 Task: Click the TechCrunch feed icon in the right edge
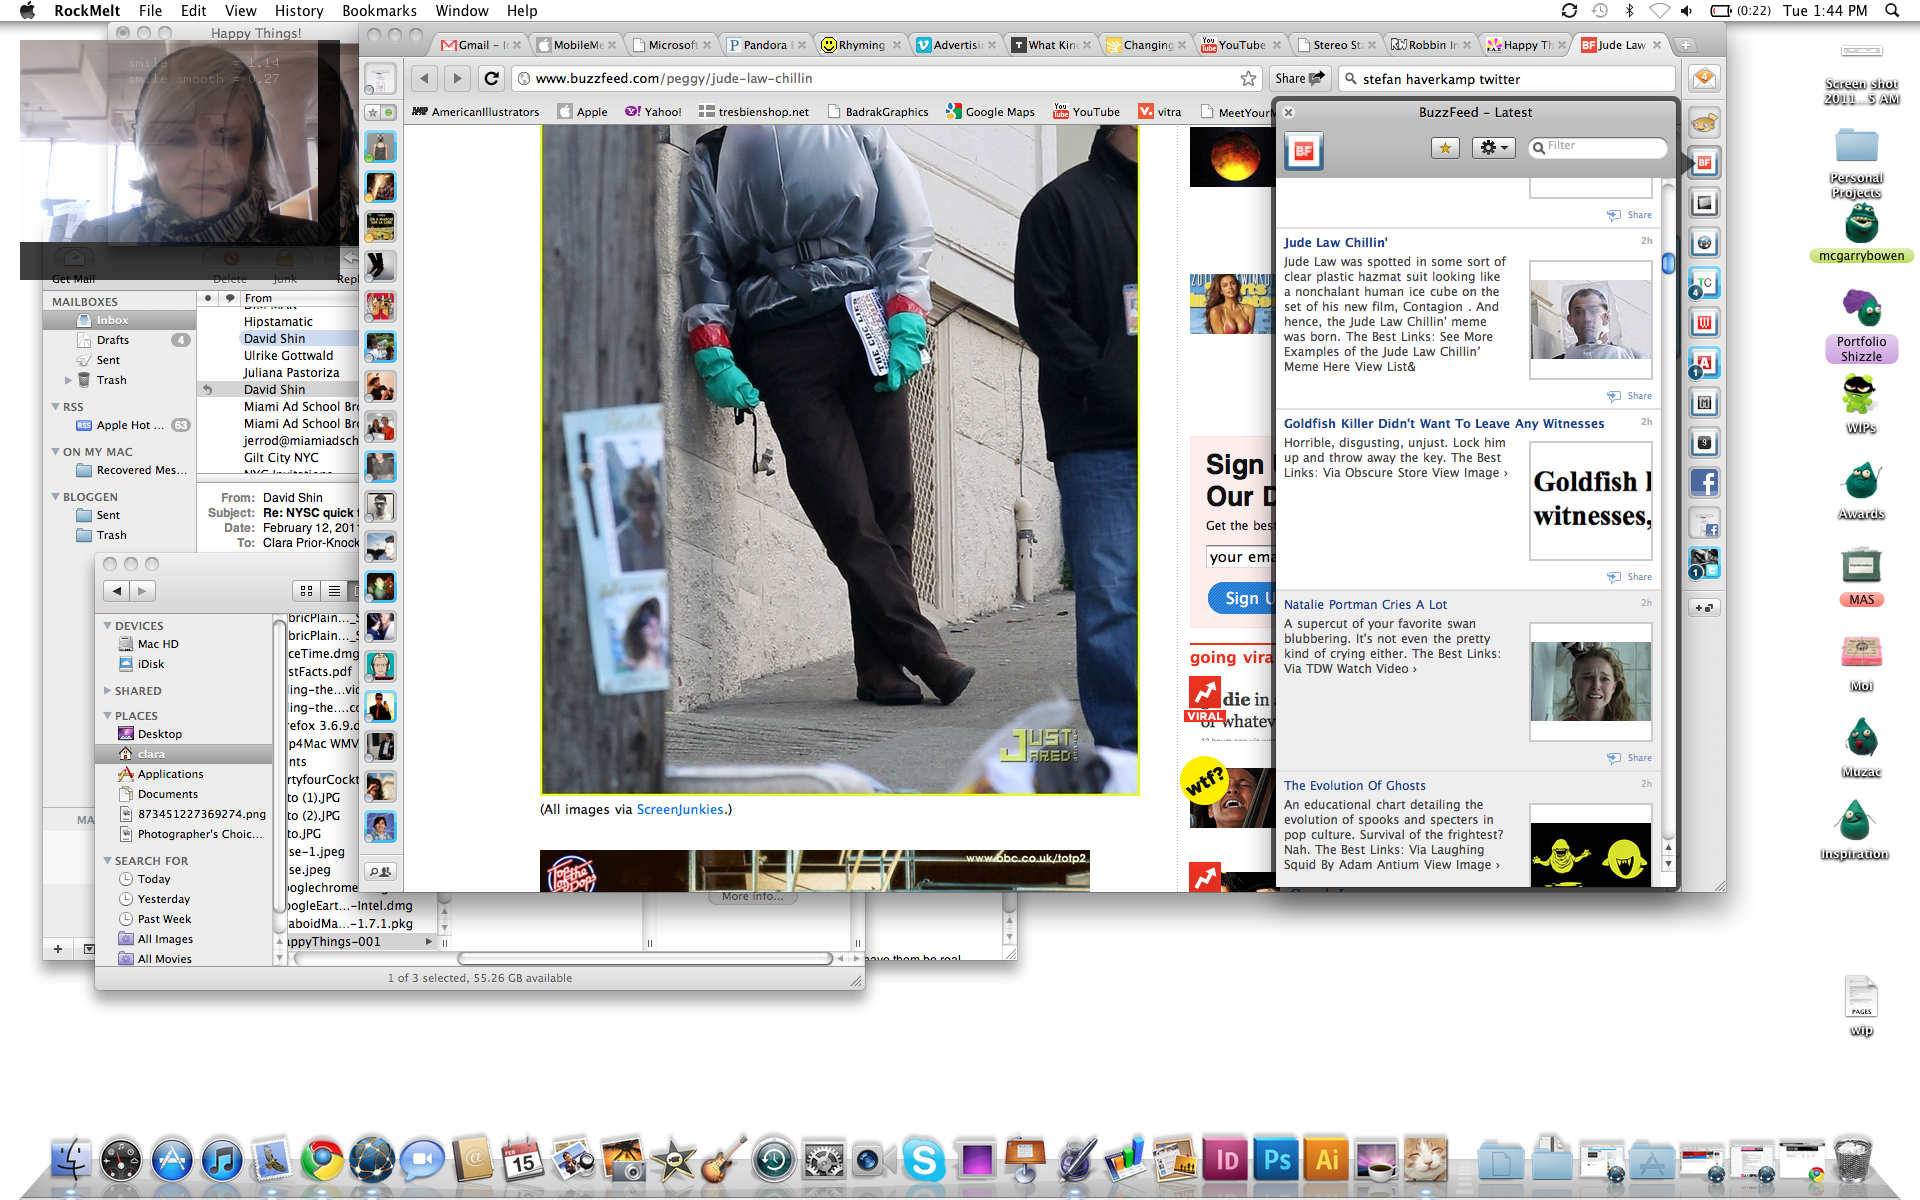point(1704,283)
